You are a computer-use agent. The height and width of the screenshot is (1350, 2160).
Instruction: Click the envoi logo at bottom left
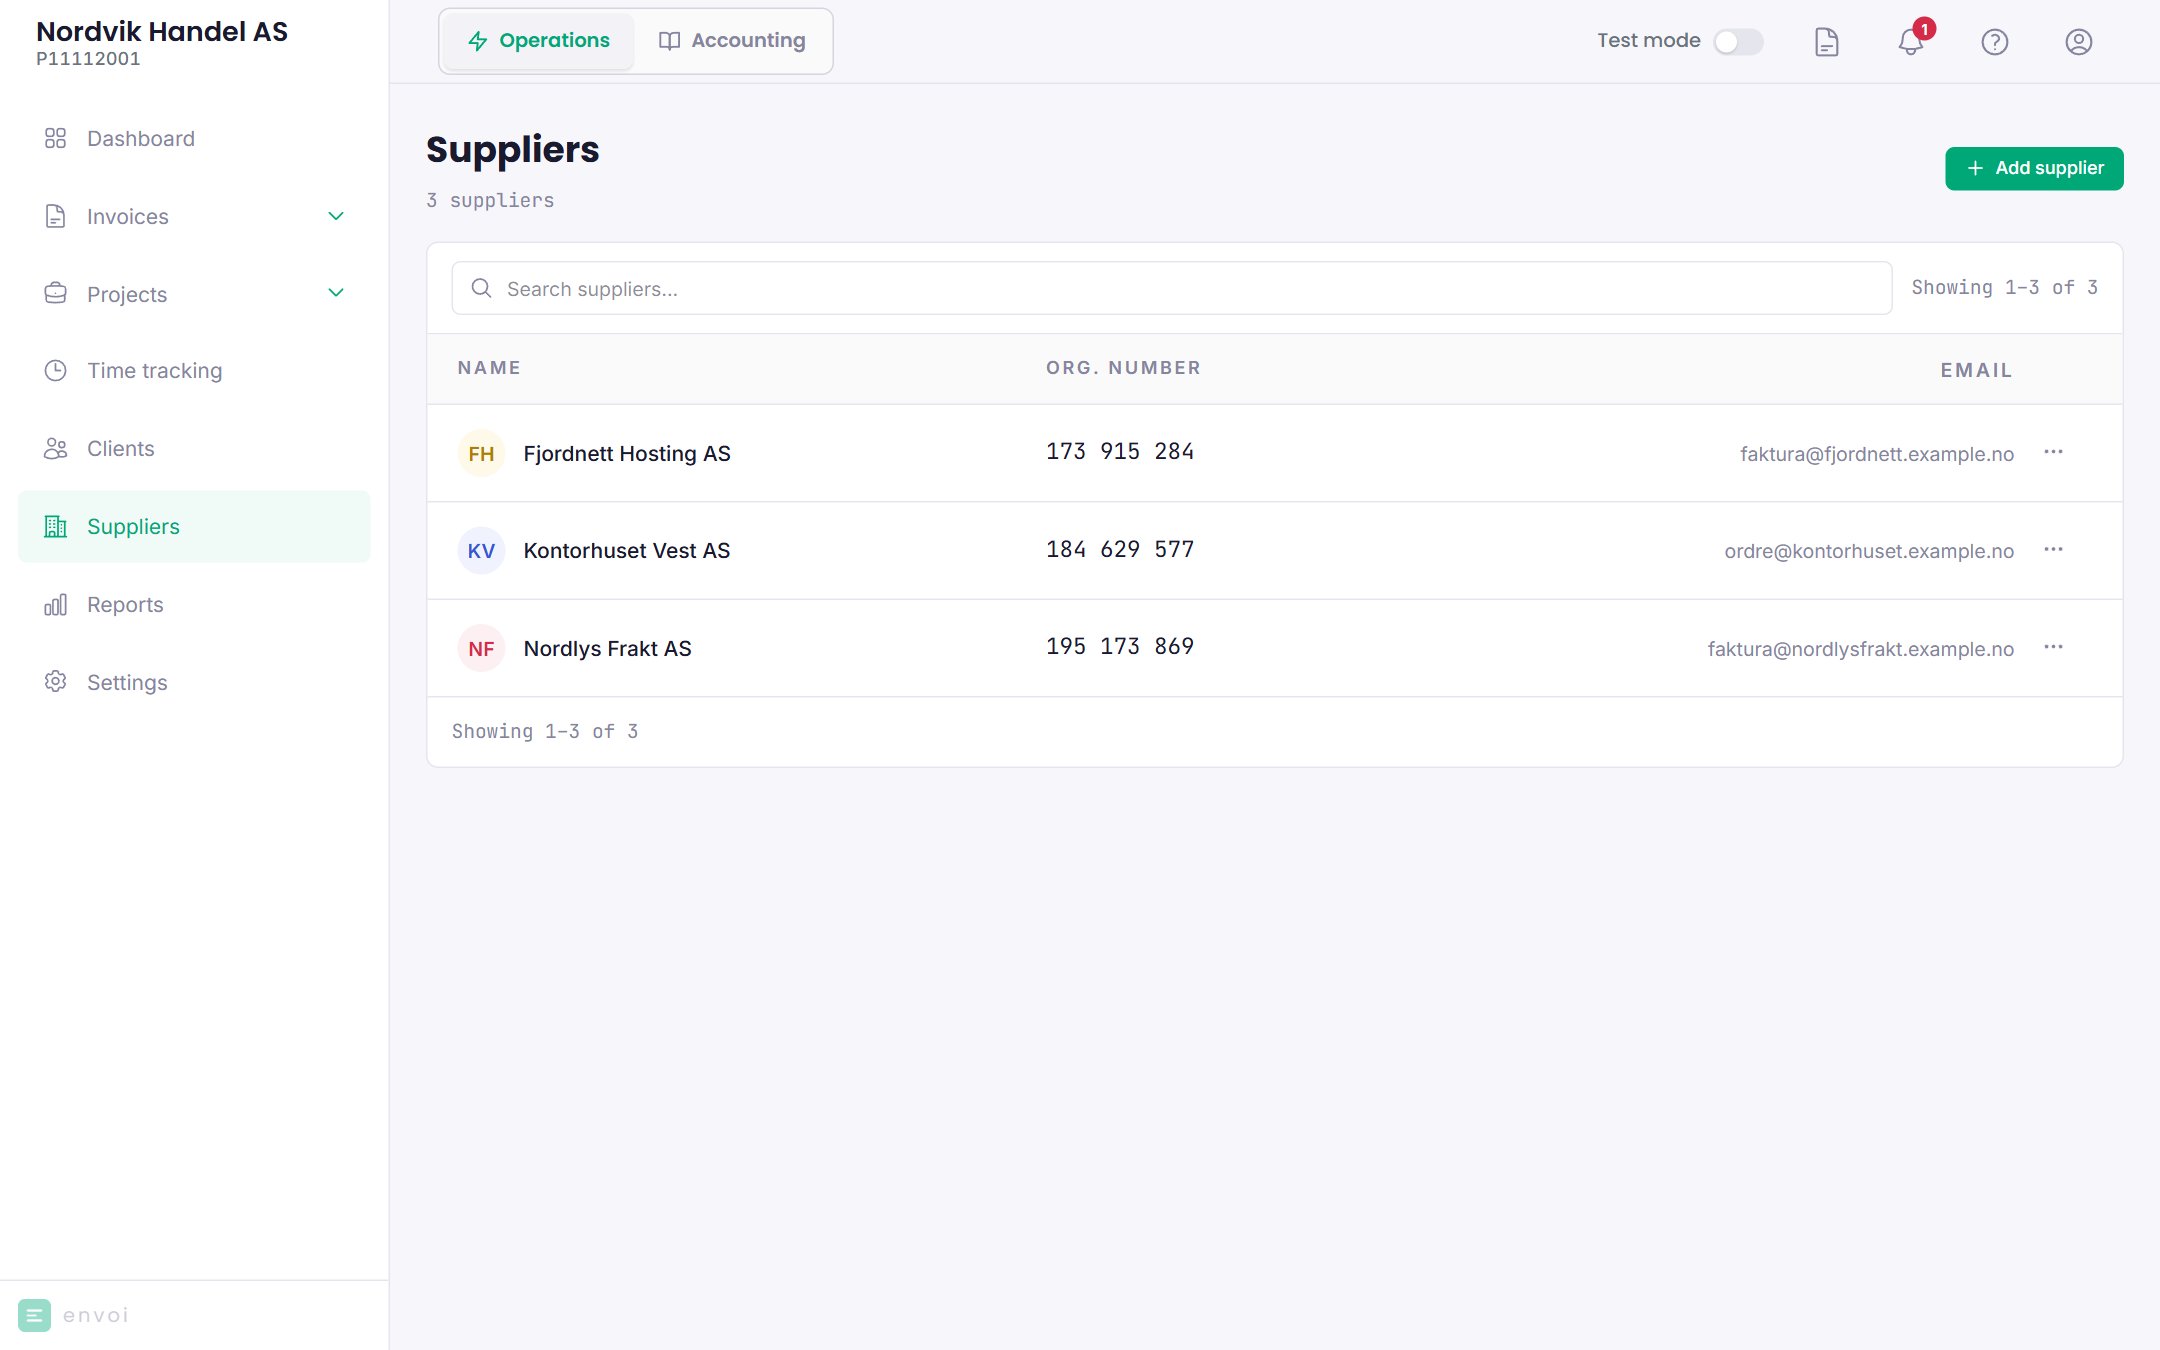tap(74, 1315)
